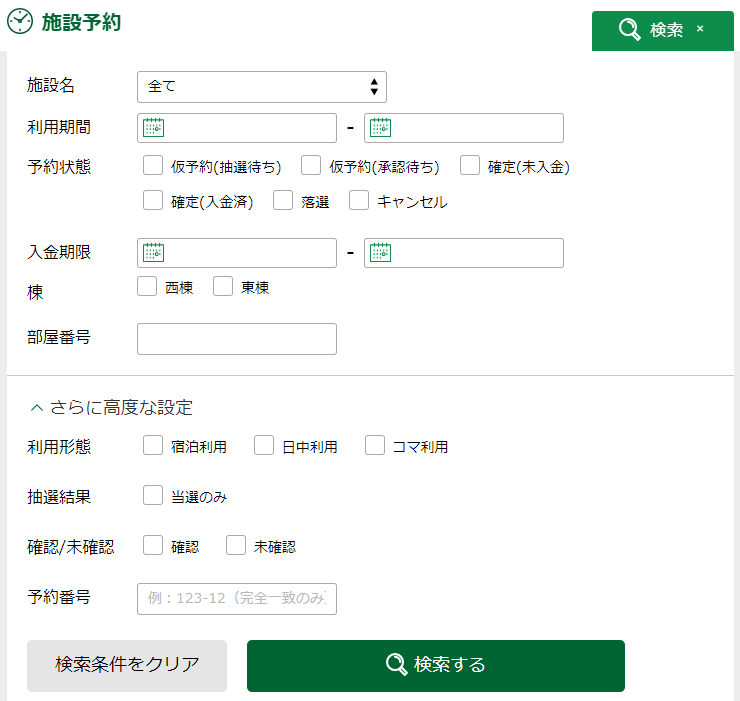
Task: Open calendar for 入金期限 end date
Action: pyautogui.click(x=381, y=253)
